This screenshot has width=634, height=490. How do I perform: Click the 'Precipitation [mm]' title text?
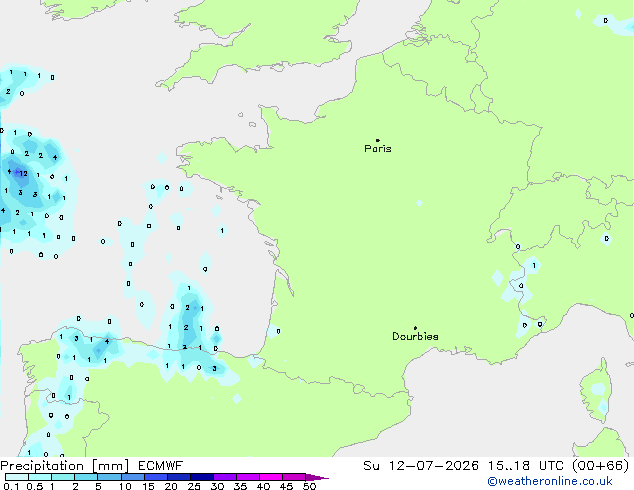click(65, 466)
